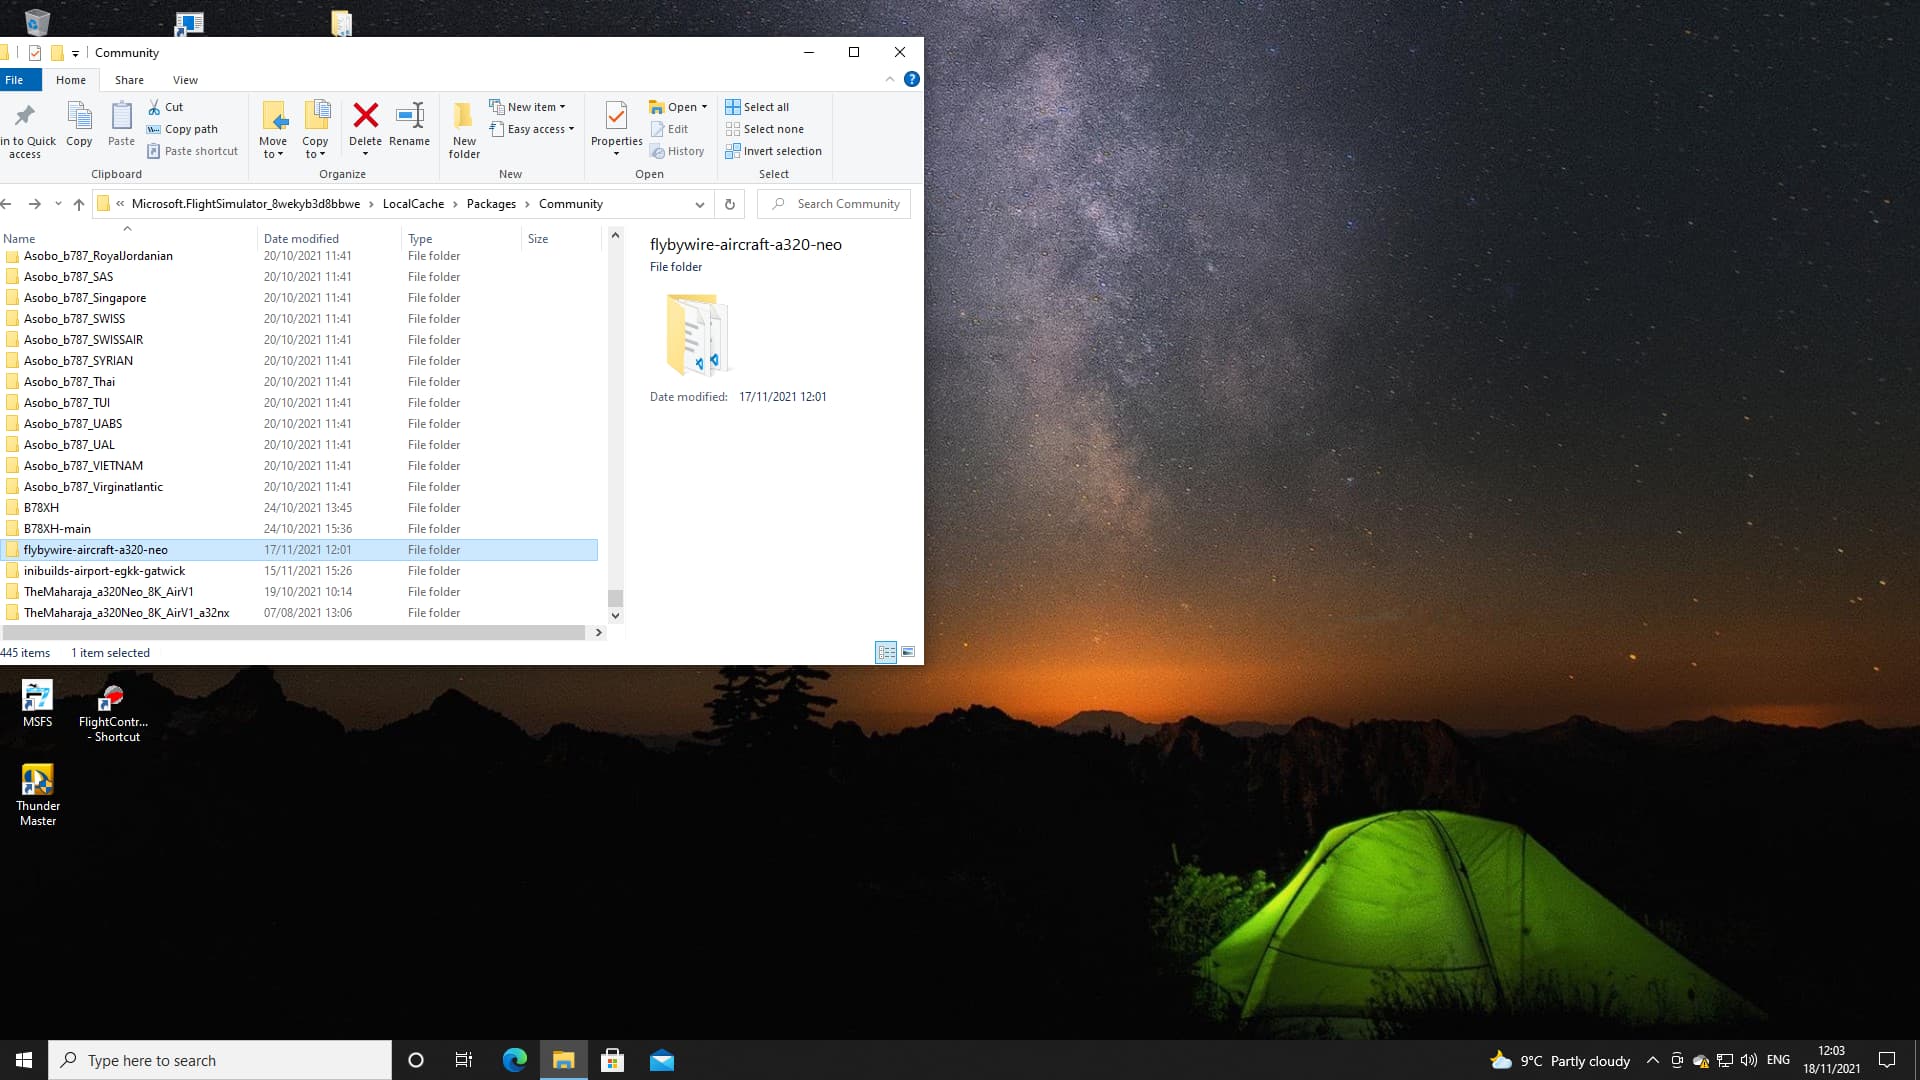Image resolution: width=1920 pixels, height=1080 pixels.
Task: Click LocalCache in breadcrumb path
Action: [413, 204]
